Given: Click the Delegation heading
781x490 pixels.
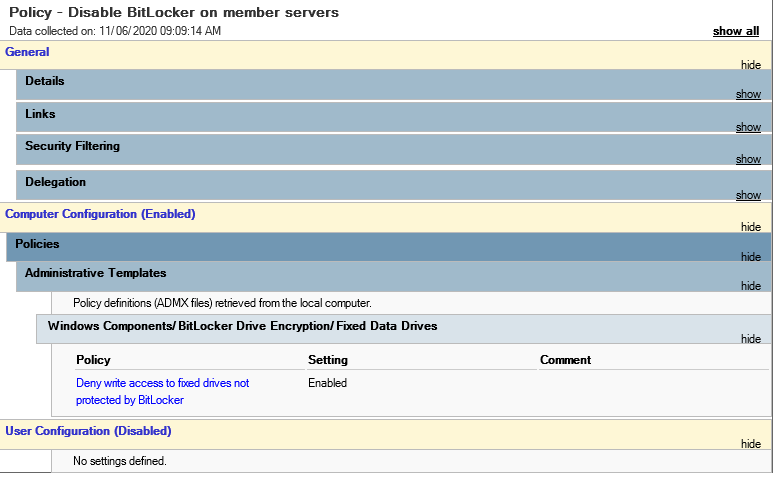Looking at the screenshot, I should [55, 182].
